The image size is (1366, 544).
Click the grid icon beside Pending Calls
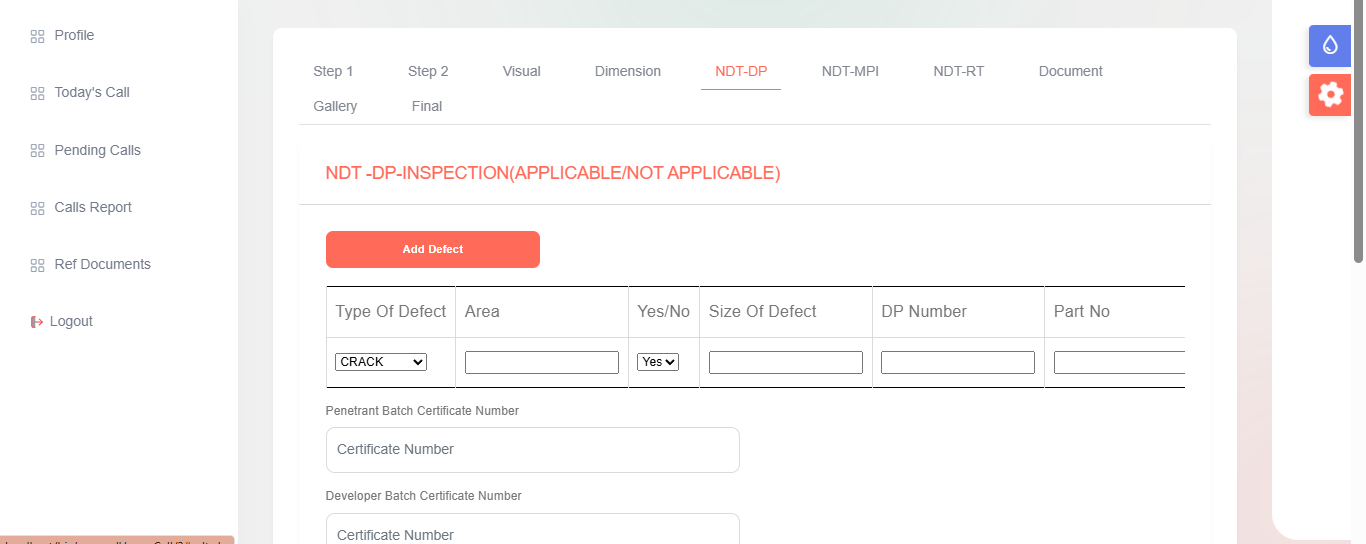[x=38, y=151]
